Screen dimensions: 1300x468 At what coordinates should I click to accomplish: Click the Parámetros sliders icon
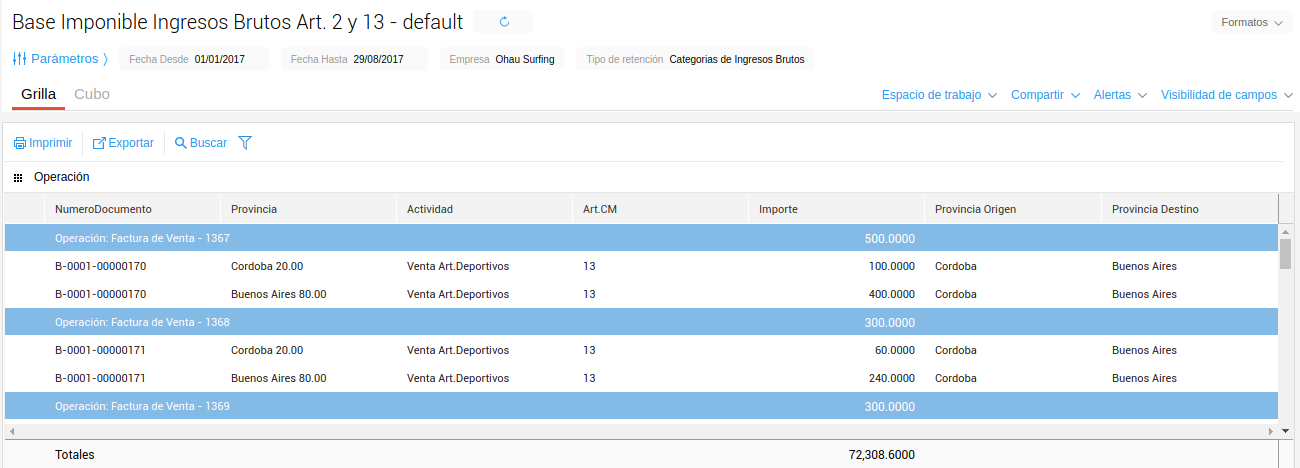(19, 59)
